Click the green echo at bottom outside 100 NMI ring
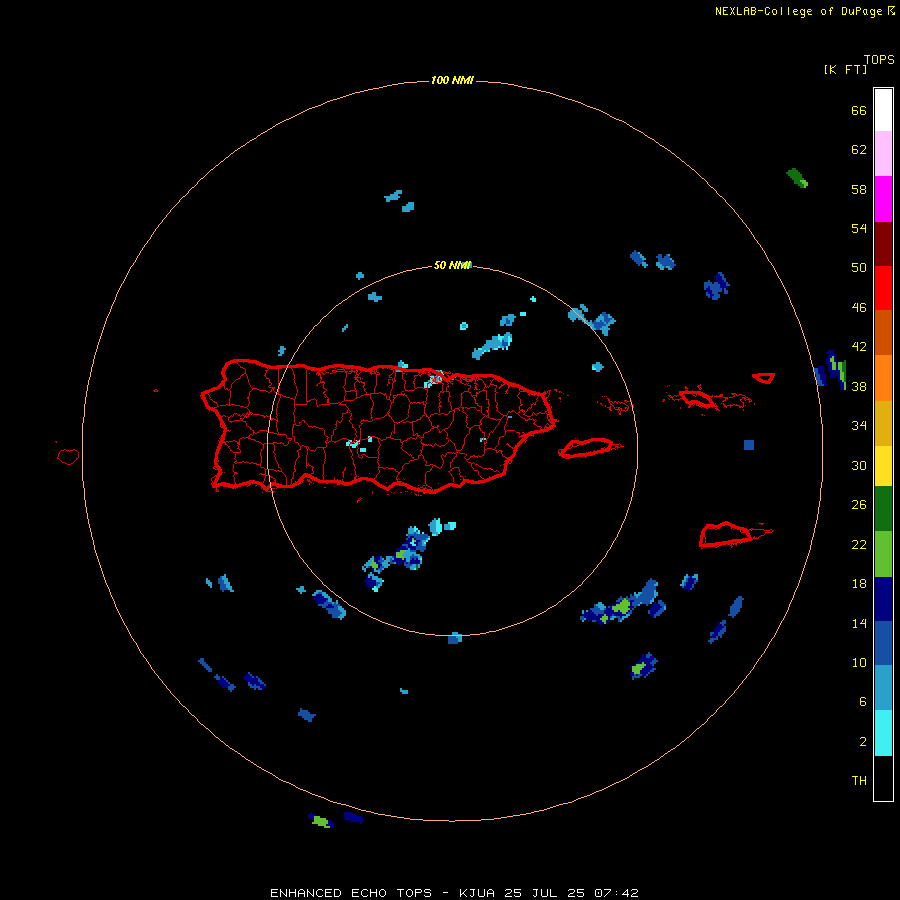900x900 pixels. click(321, 821)
